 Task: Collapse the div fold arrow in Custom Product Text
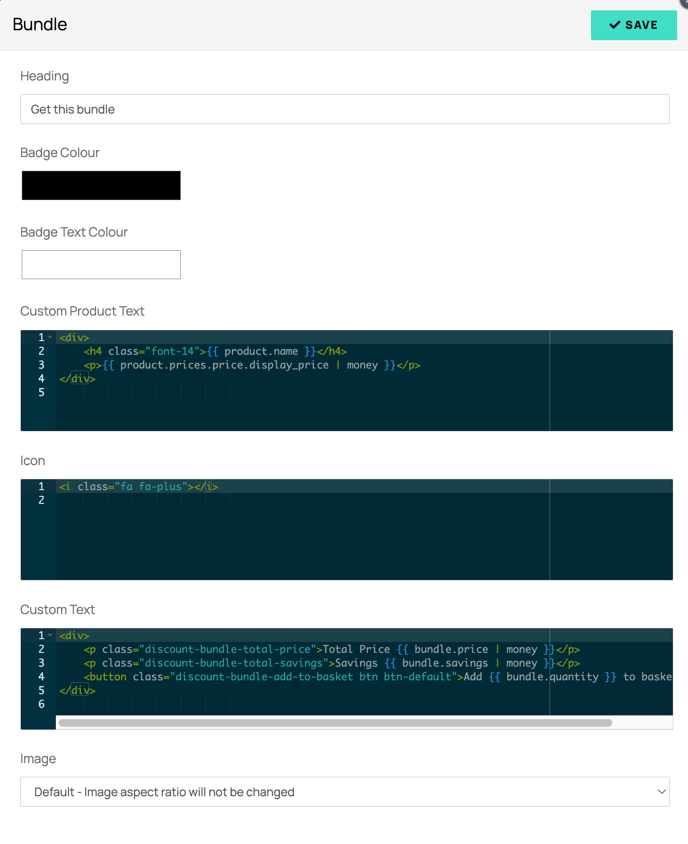click(x=50, y=337)
